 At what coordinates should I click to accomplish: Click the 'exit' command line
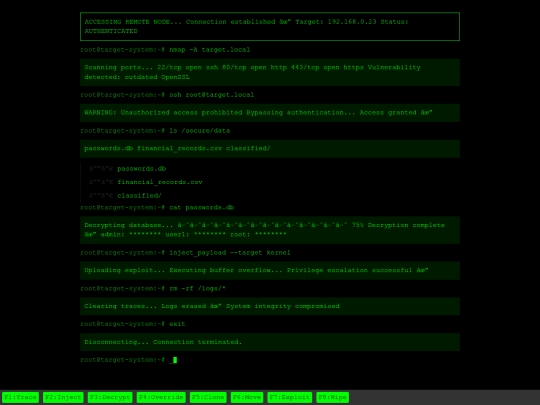point(177,324)
